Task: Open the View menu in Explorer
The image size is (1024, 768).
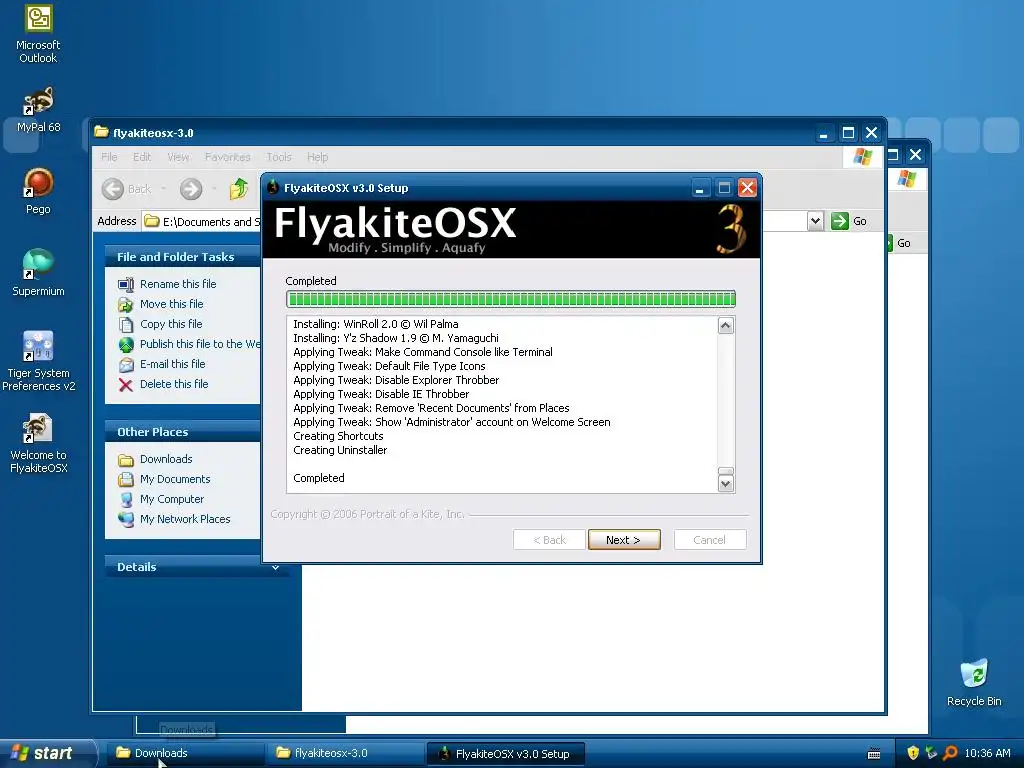Action: (x=178, y=157)
